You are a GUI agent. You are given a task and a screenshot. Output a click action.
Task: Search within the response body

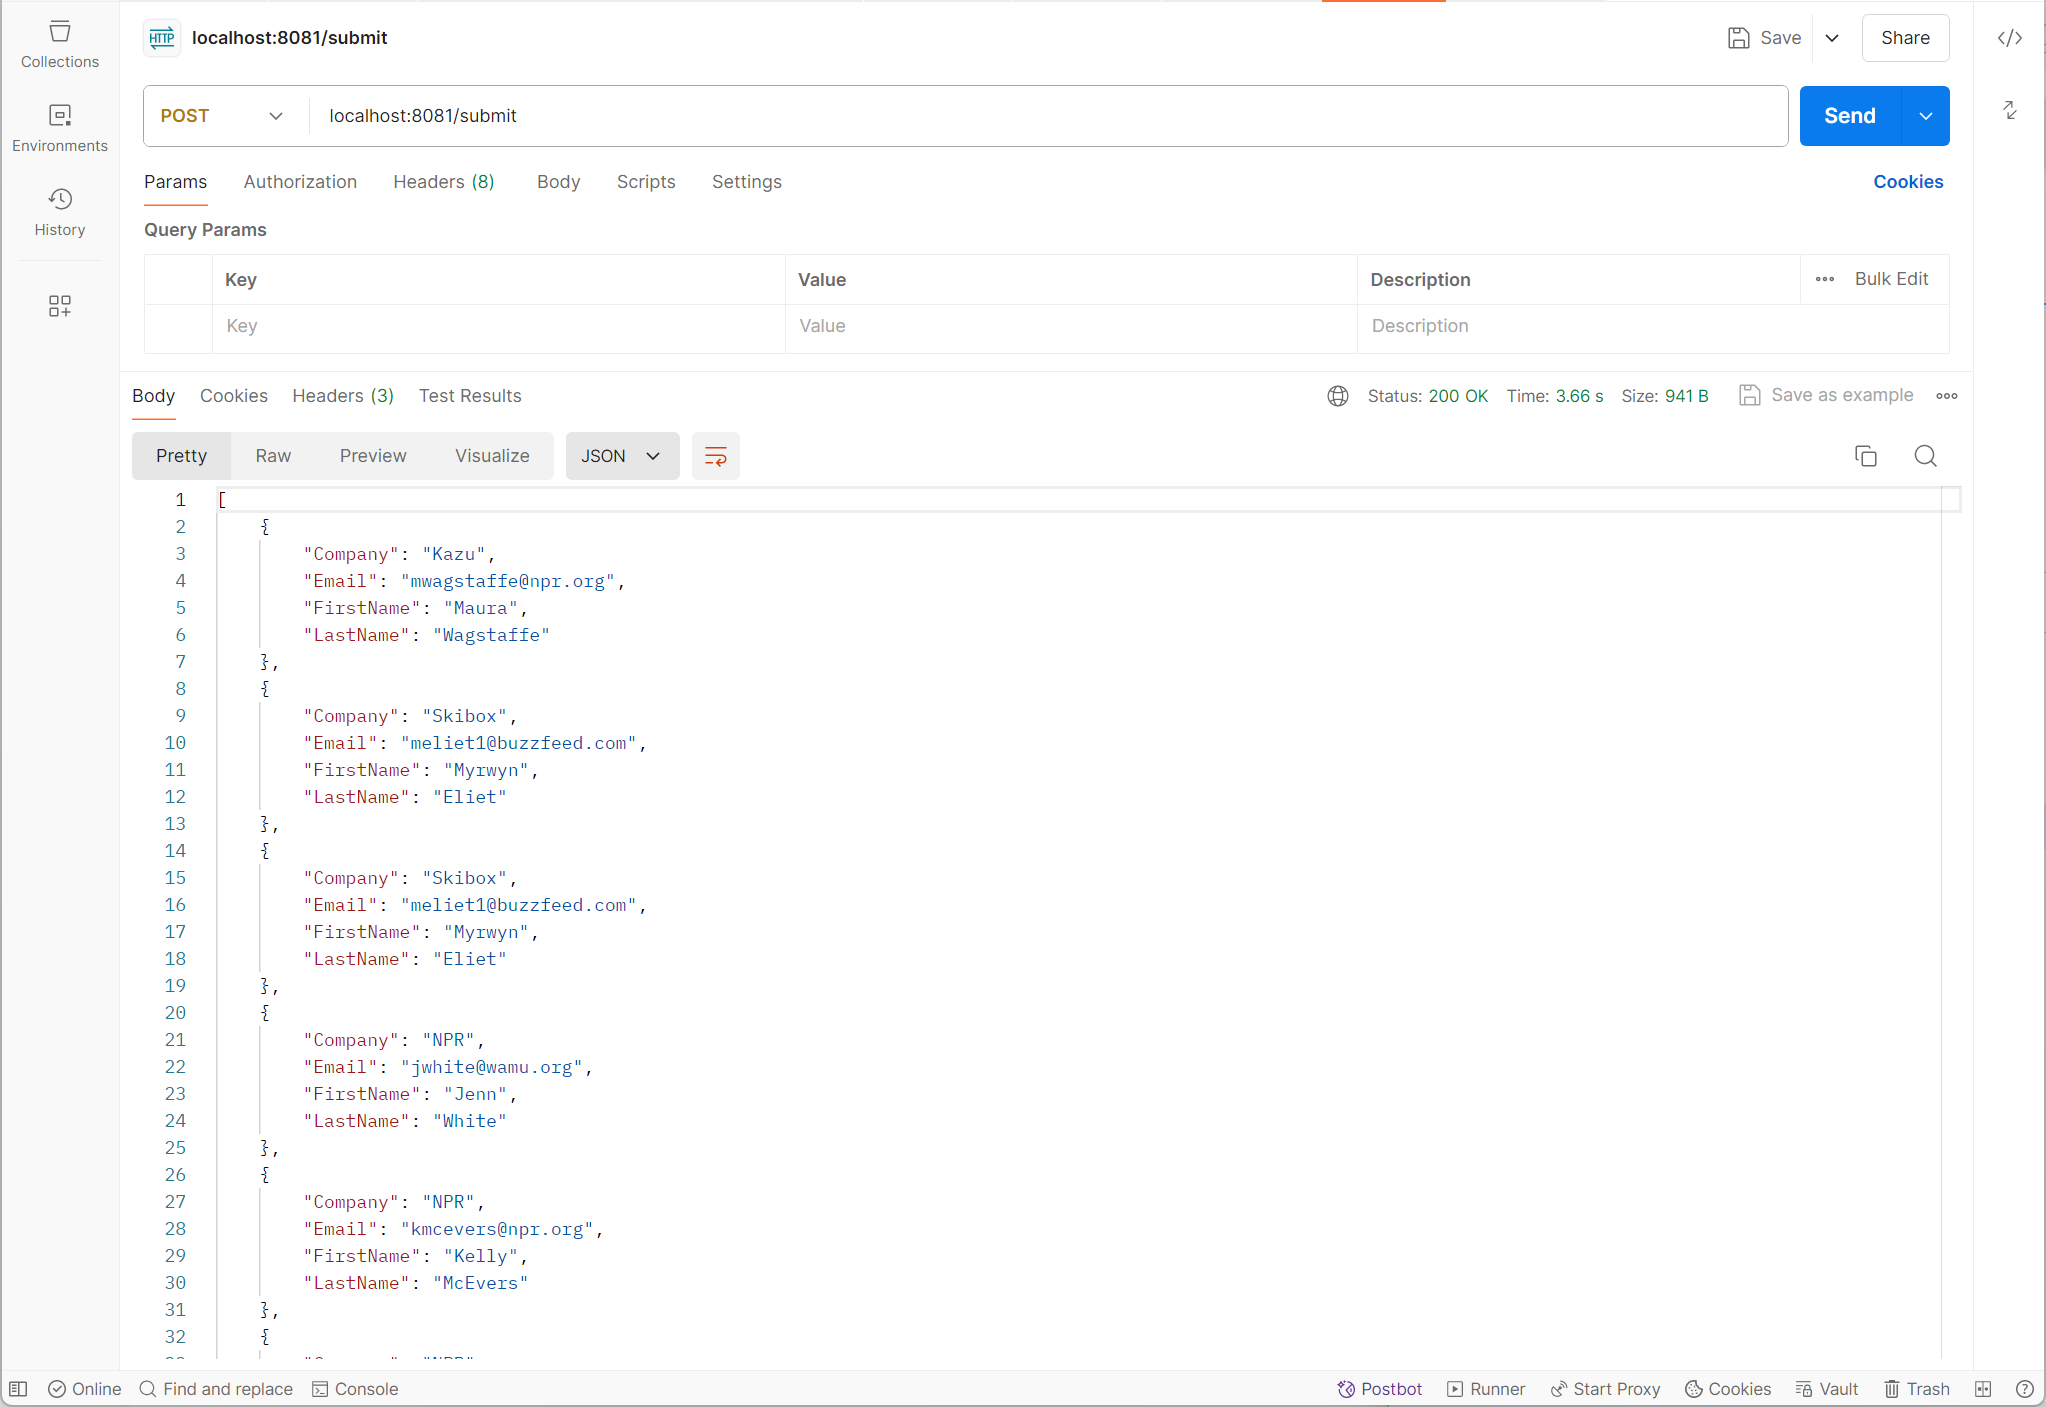pyautogui.click(x=1925, y=456)
